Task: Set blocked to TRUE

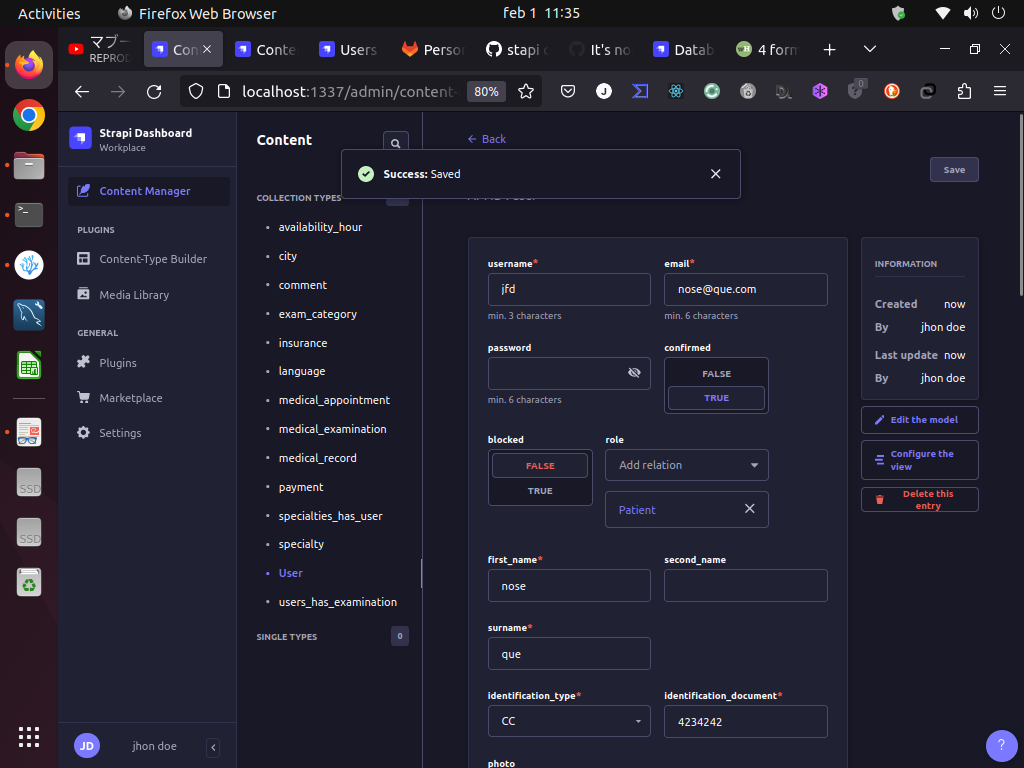Action: [x=540, y=490]
